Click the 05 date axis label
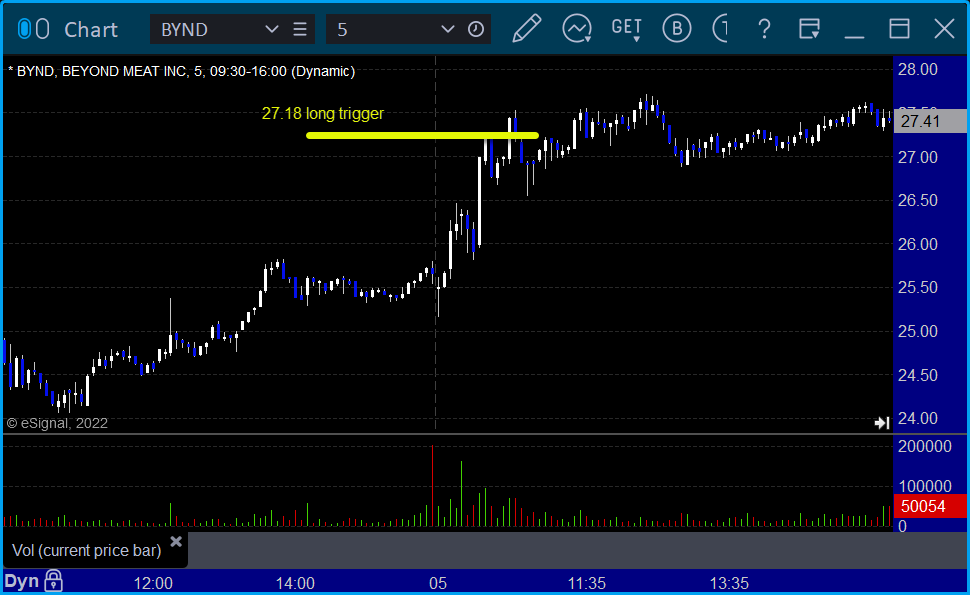 [x=437, y=583]
